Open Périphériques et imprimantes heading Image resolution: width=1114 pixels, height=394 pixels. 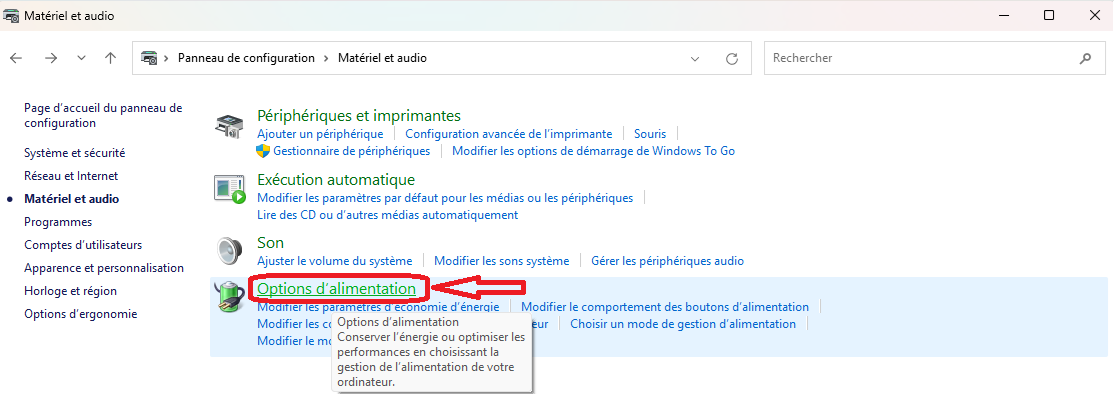(x=359, y=115)
